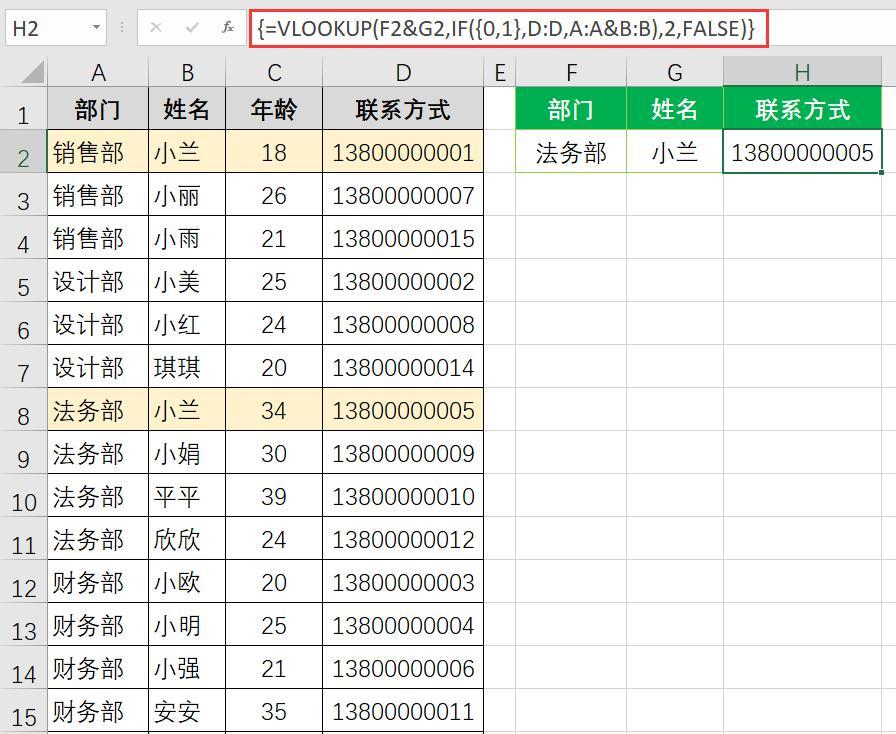The image size is (896, 734).
Task: Click the Enter checkmark formula icon
Action: (192, 27)
